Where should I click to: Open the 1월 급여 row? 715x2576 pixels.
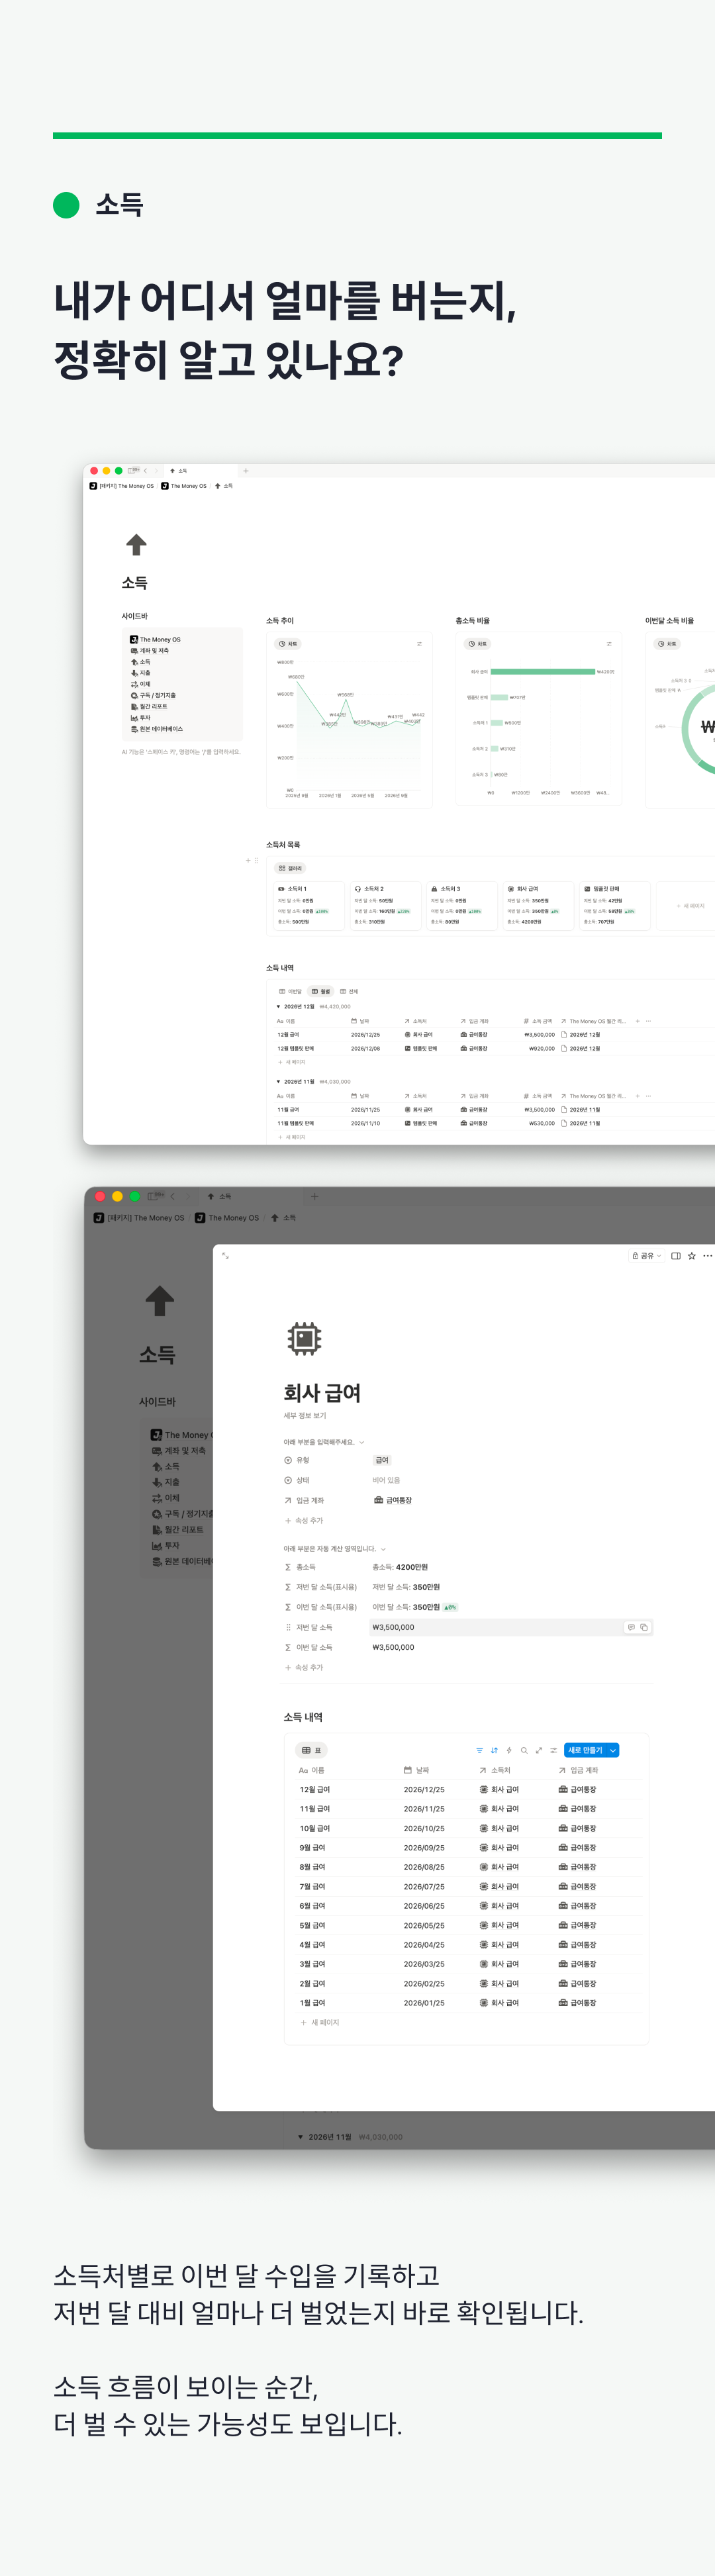312,2003
